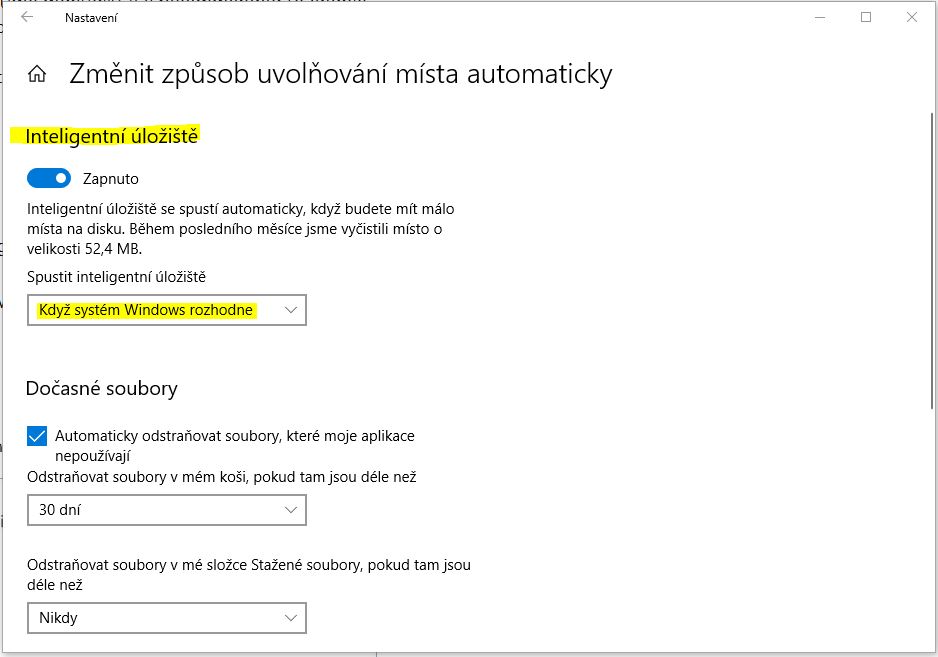Click 'Inteligentní úložiště' highlighted heading

(111, 136)
